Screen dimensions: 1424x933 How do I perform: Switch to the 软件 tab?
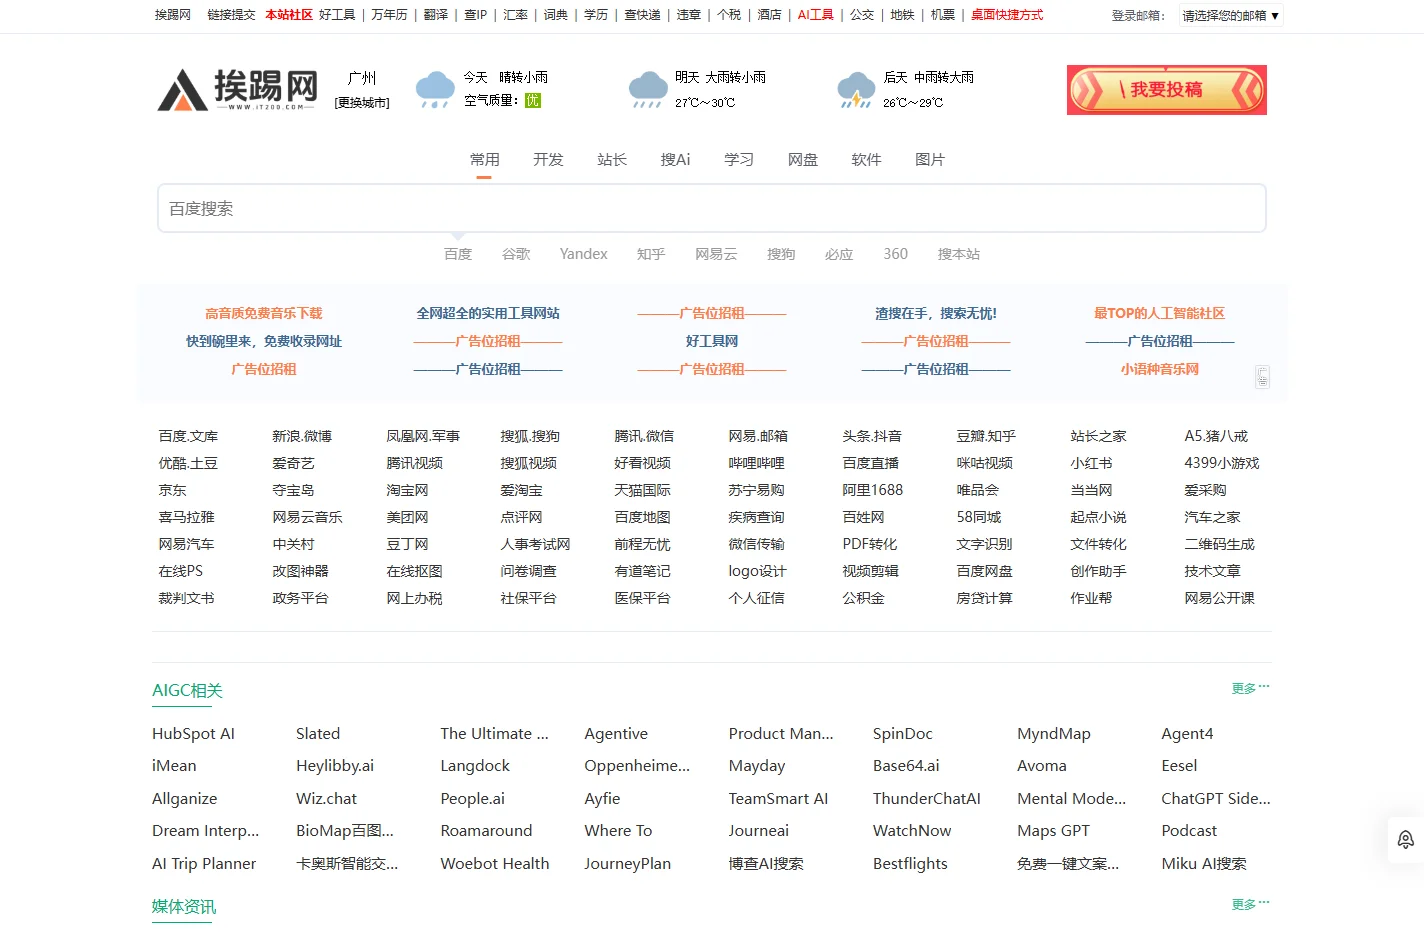[866, 159]
